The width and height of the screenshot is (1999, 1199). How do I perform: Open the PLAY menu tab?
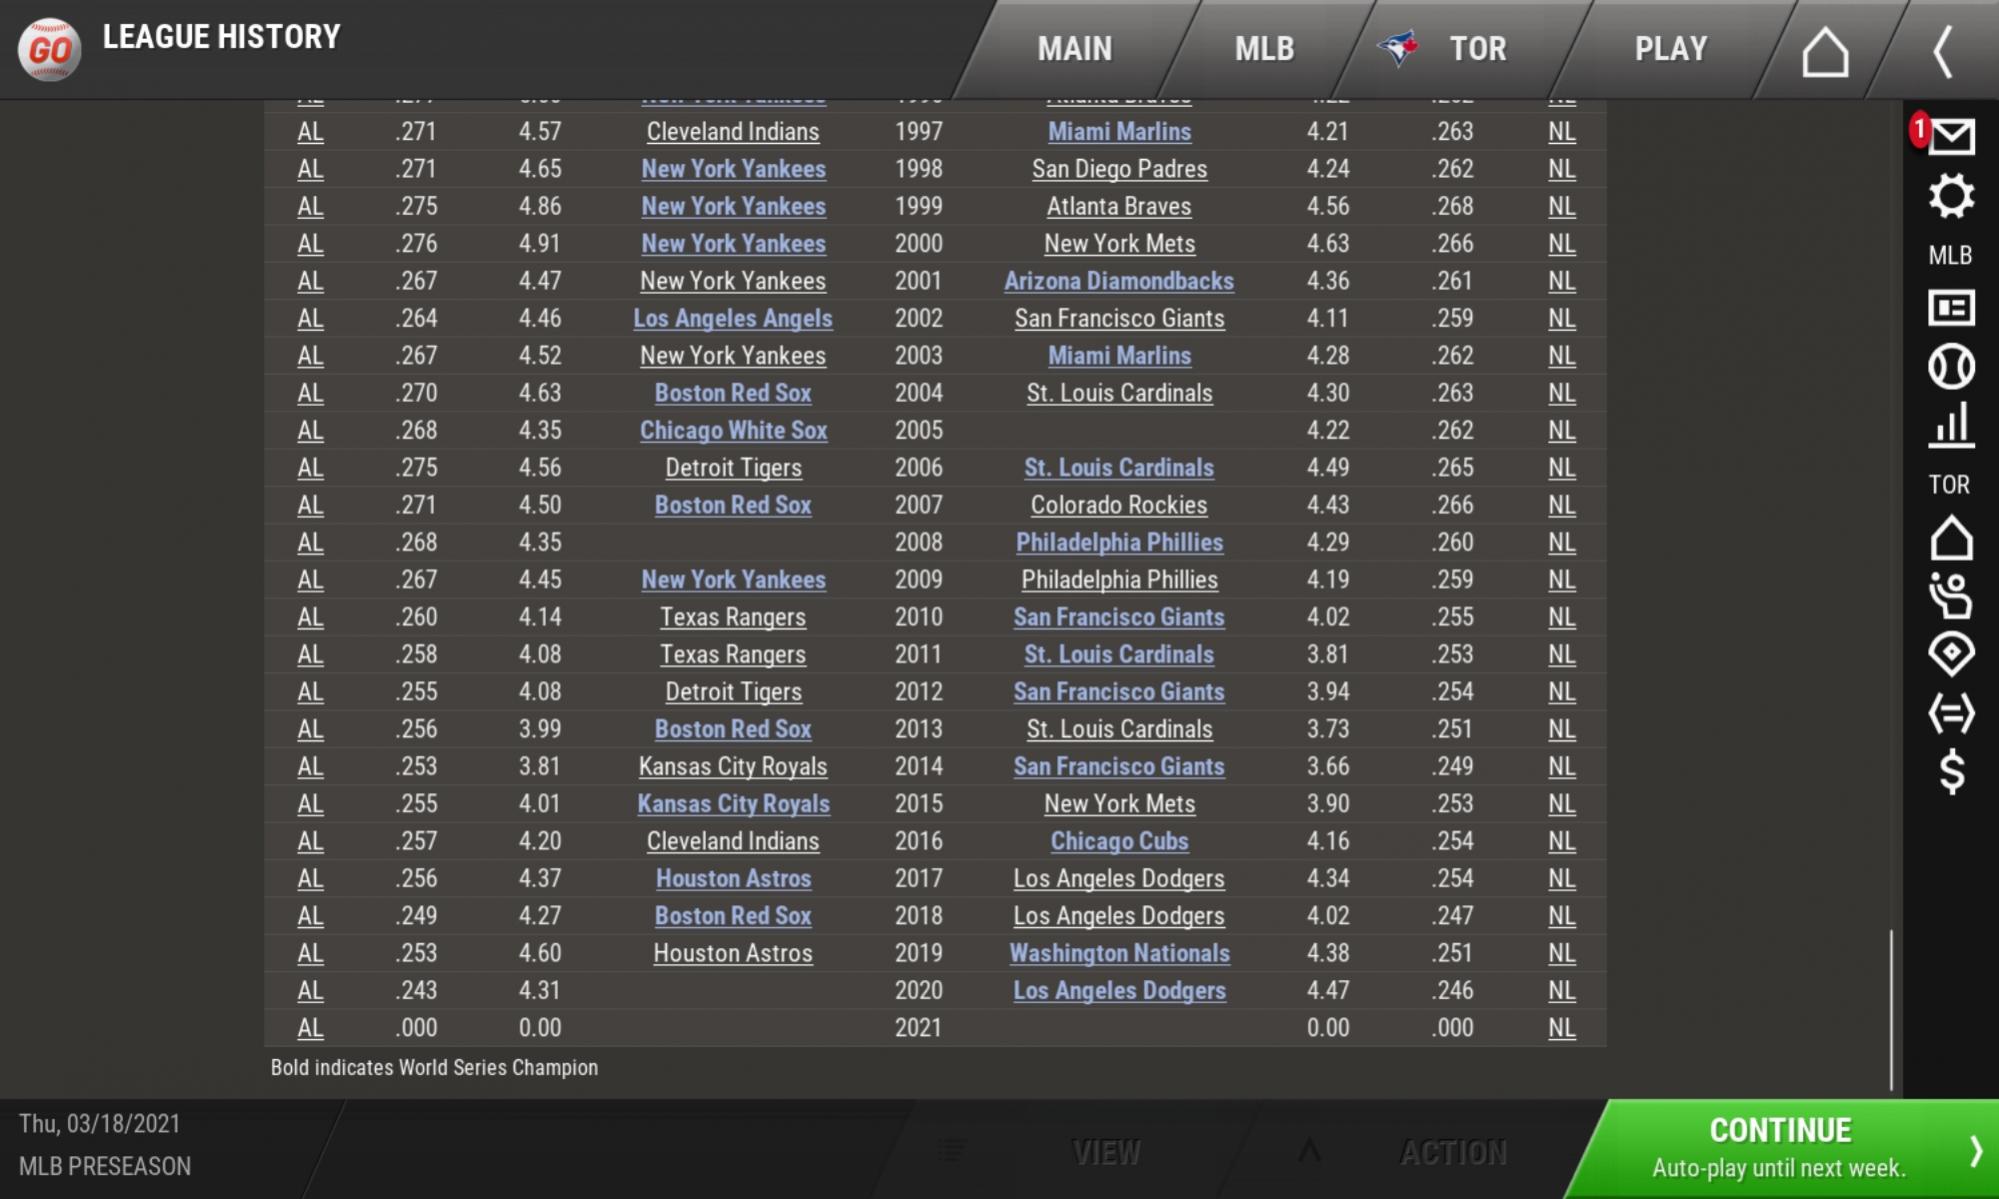(x=1668, y=47)
